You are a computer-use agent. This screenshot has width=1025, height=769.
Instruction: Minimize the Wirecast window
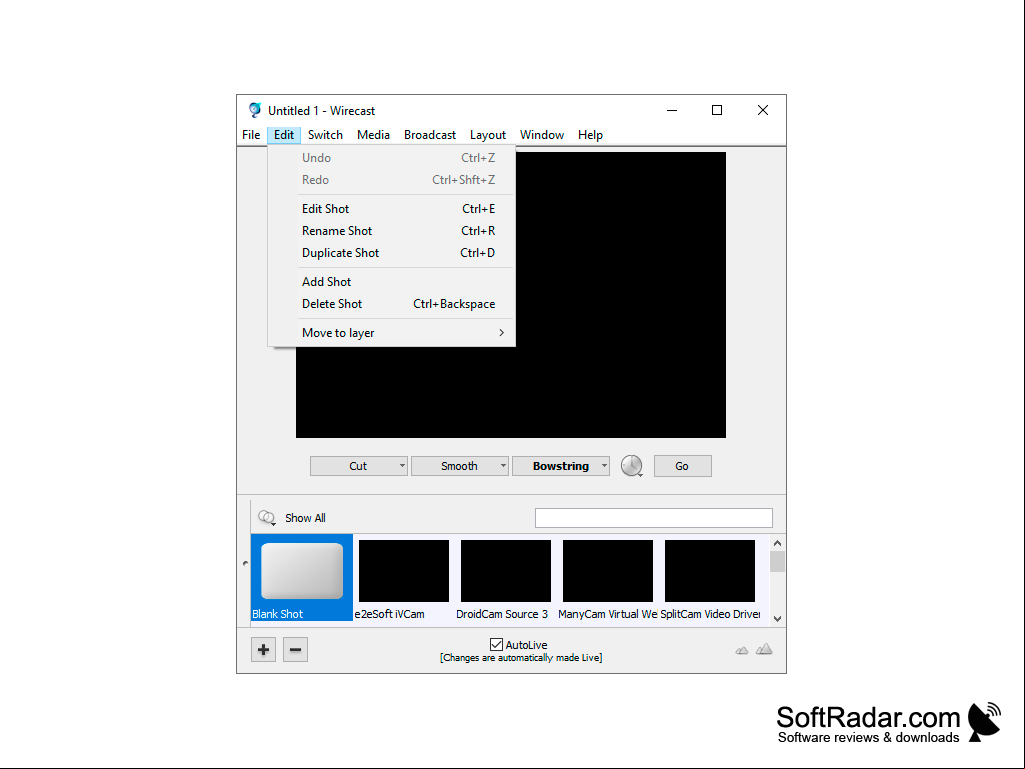(x=672, y=110)
